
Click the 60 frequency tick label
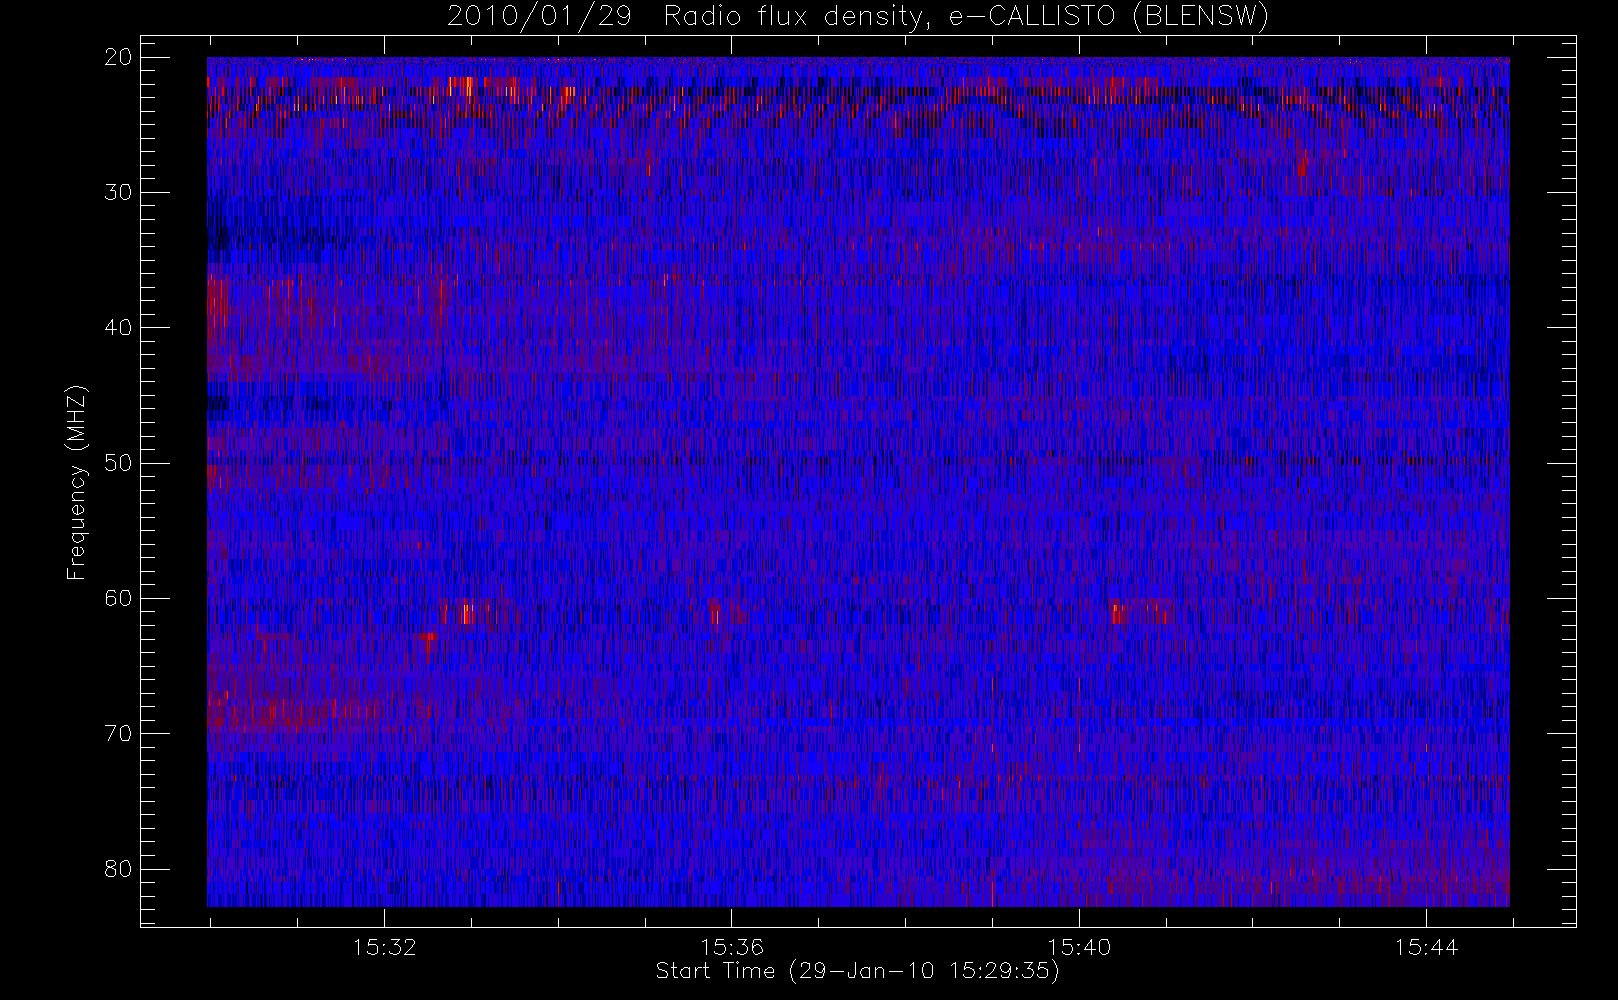[x=118, y=598]
